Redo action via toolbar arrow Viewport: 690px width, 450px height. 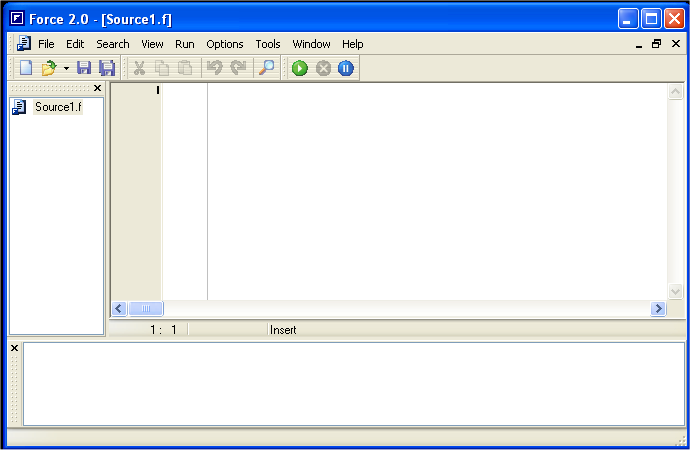pyautogui.click(x=238, y=68)
